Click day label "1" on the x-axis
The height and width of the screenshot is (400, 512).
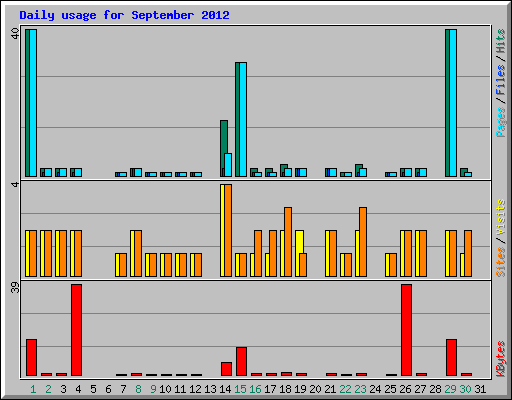coord(33,389)
